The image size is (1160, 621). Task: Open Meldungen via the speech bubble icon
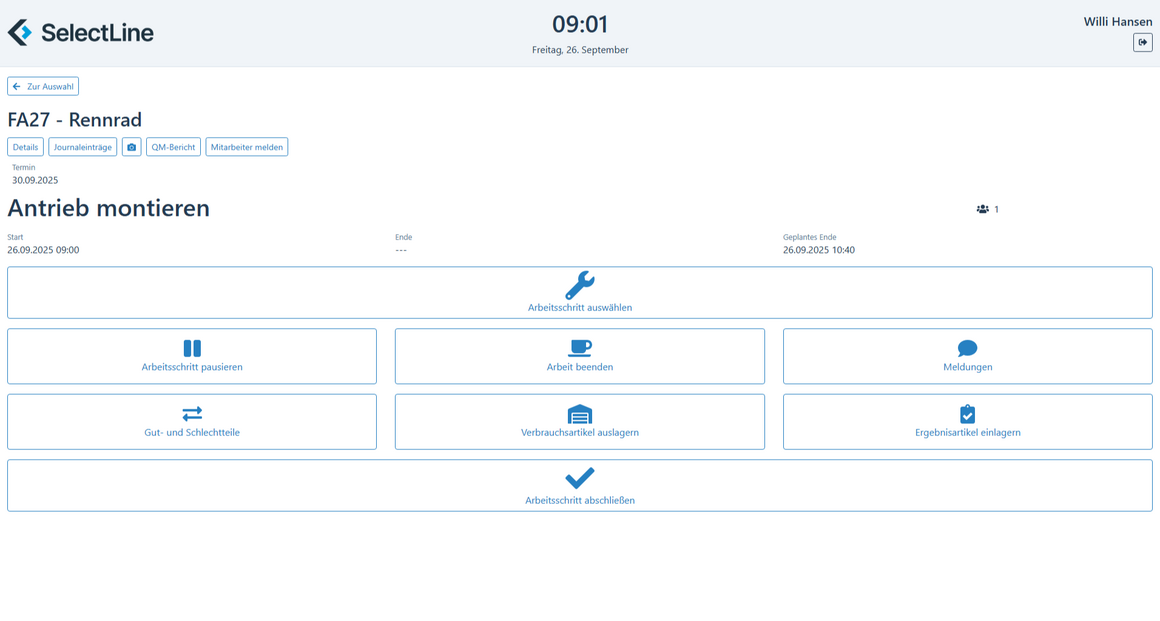[967, 348]
